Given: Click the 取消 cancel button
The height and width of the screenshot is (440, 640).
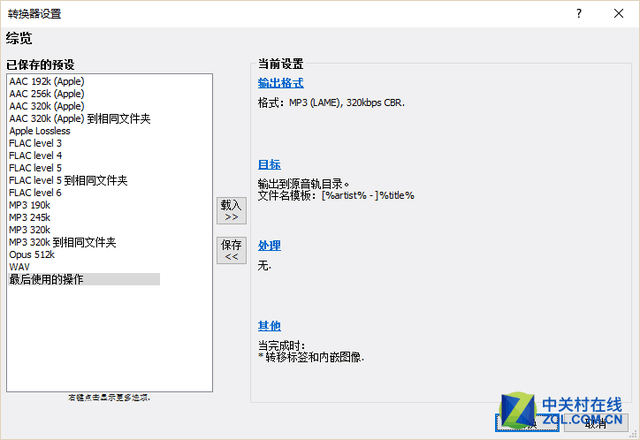Looking at the screenshot, I should 596,423.
